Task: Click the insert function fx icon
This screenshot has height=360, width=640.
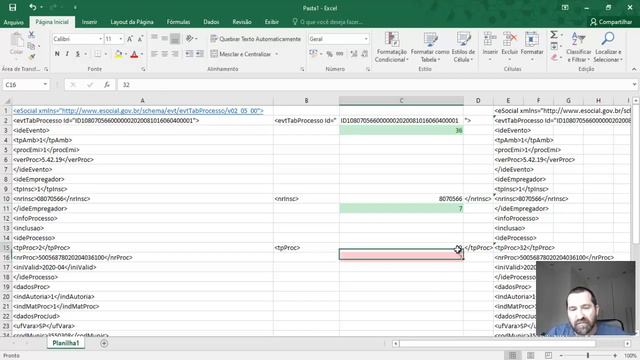Action: point(107,84)
